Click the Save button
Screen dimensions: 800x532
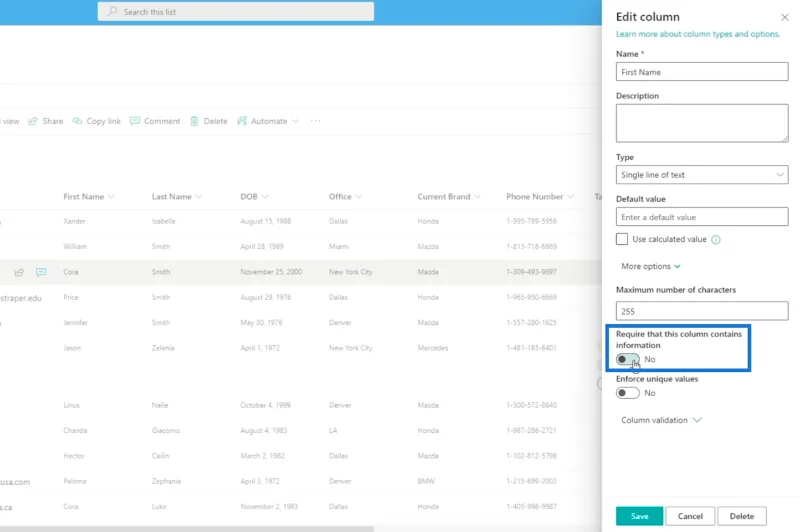(639, 516)
